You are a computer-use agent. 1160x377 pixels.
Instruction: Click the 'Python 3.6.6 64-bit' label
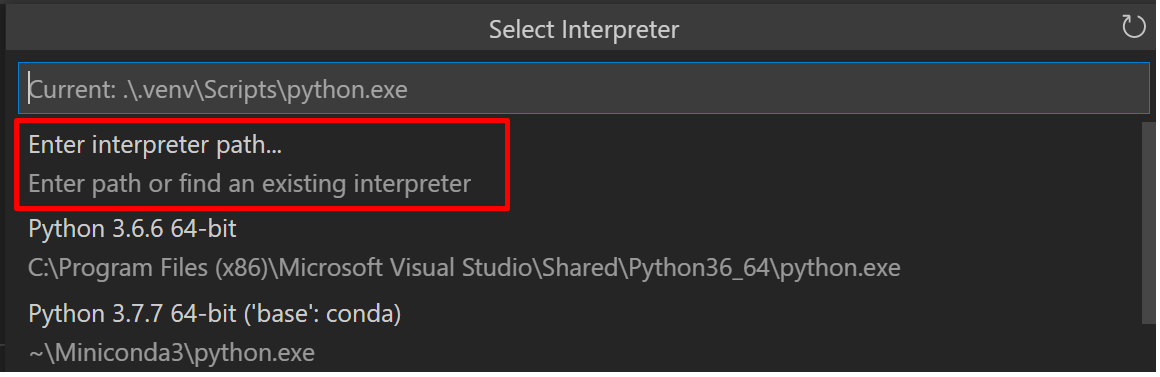(132, 228)
